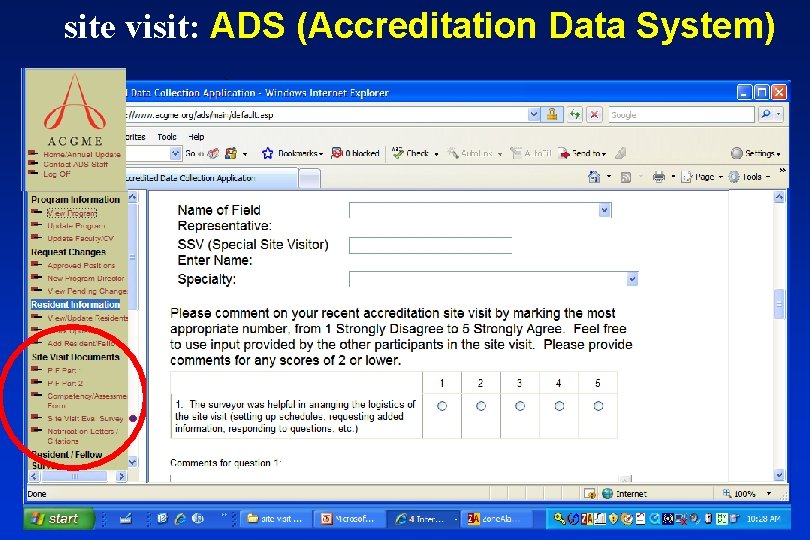Click the Update Faculty/CV link
Image resolution: width=810 pixels, height=540 pixels.
click(x=80, y=238)
